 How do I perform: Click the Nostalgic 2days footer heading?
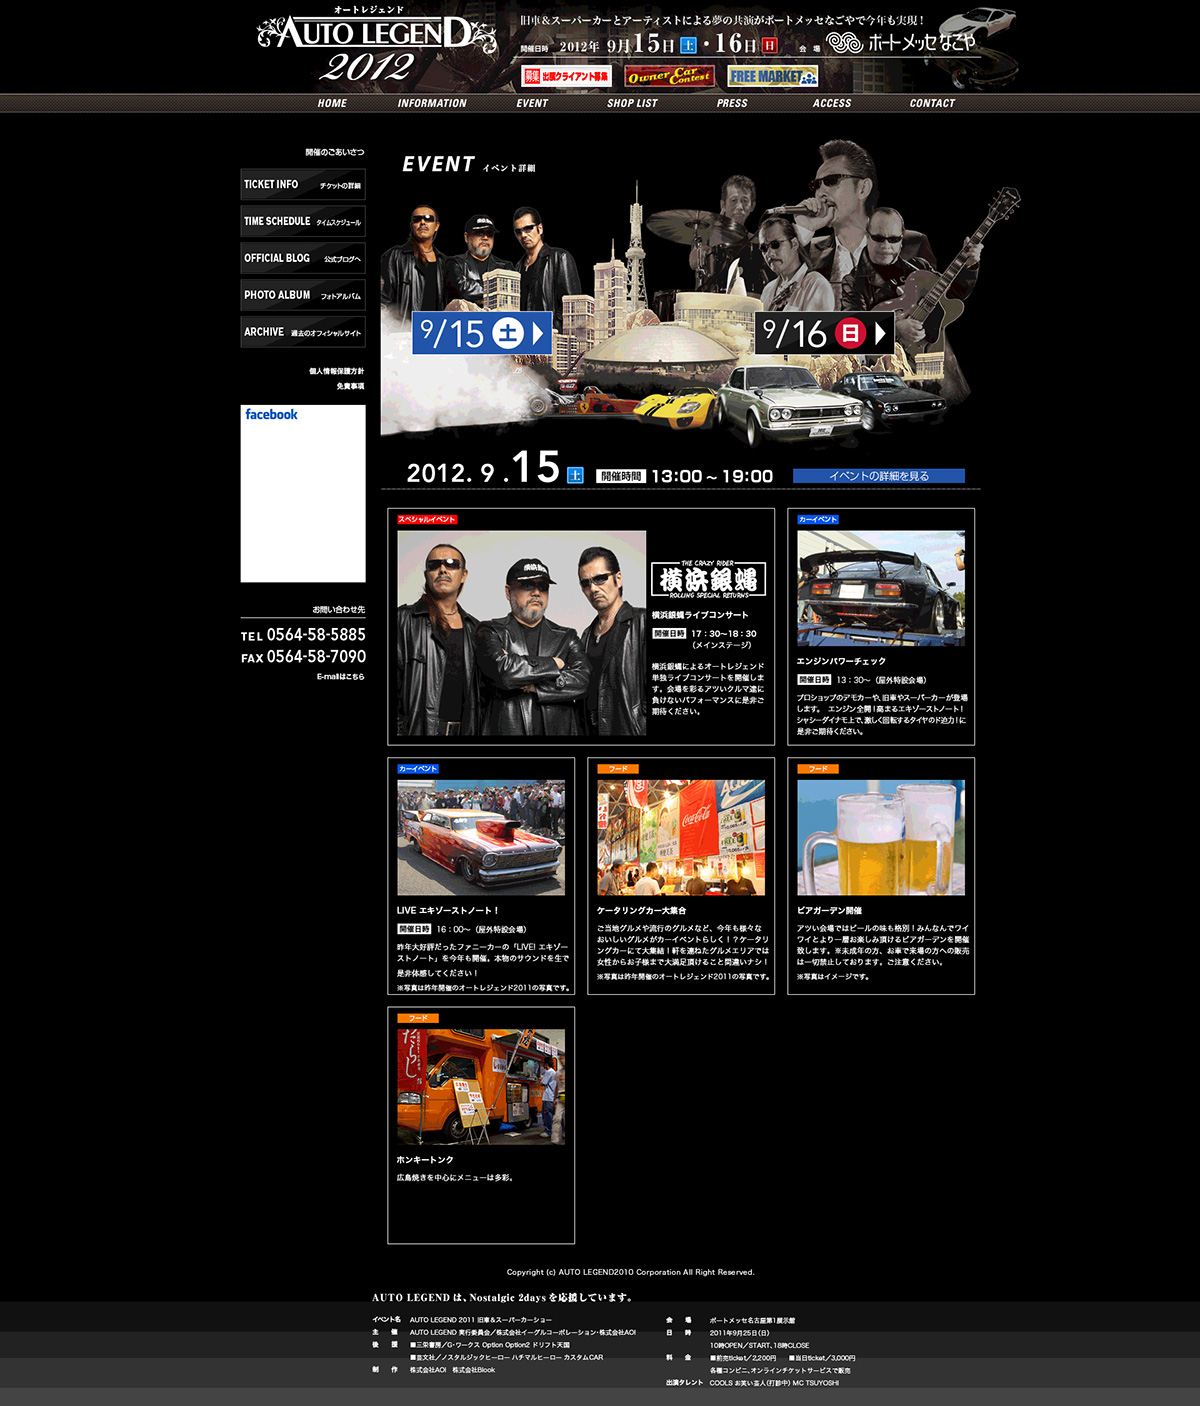point(503,1298)
